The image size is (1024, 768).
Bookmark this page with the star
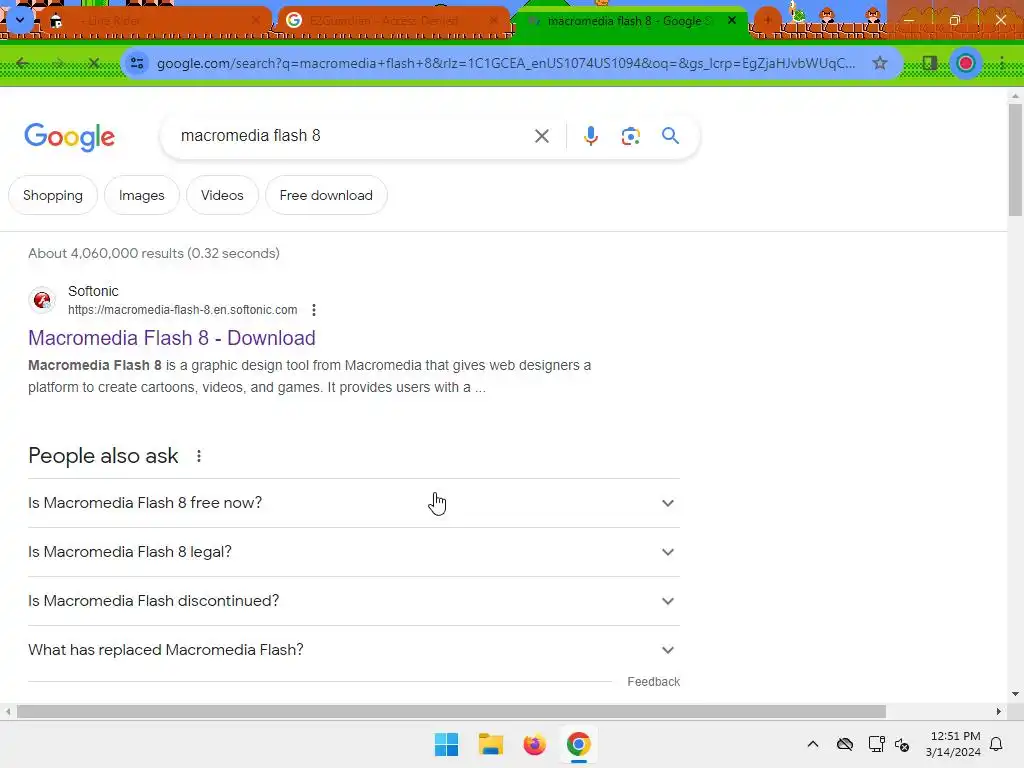click(x=880, y=63)
